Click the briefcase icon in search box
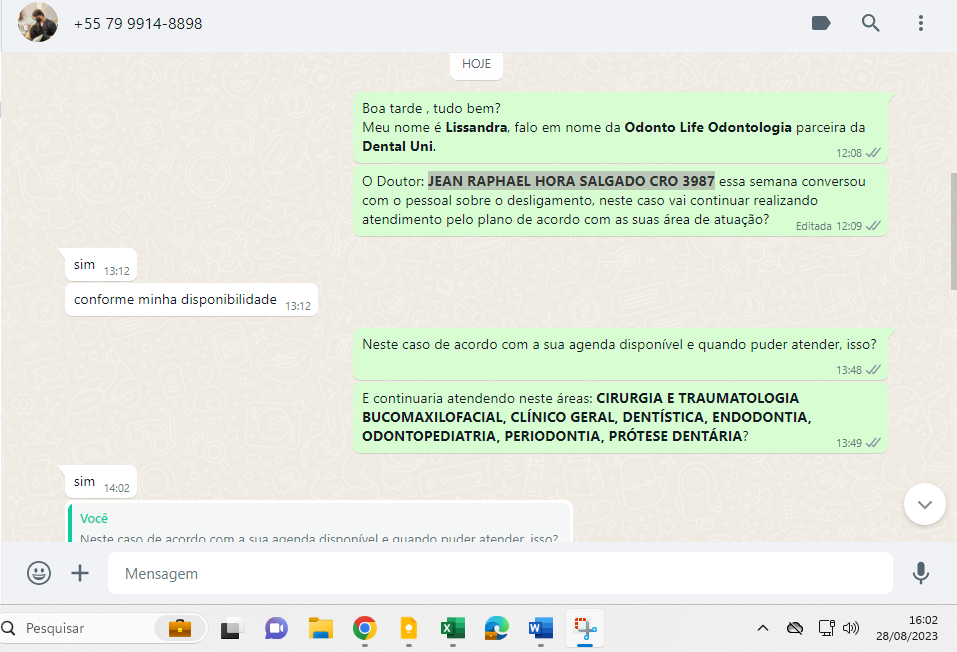The image size is (957, 652). pyautogui.click(x=179, y=628)
